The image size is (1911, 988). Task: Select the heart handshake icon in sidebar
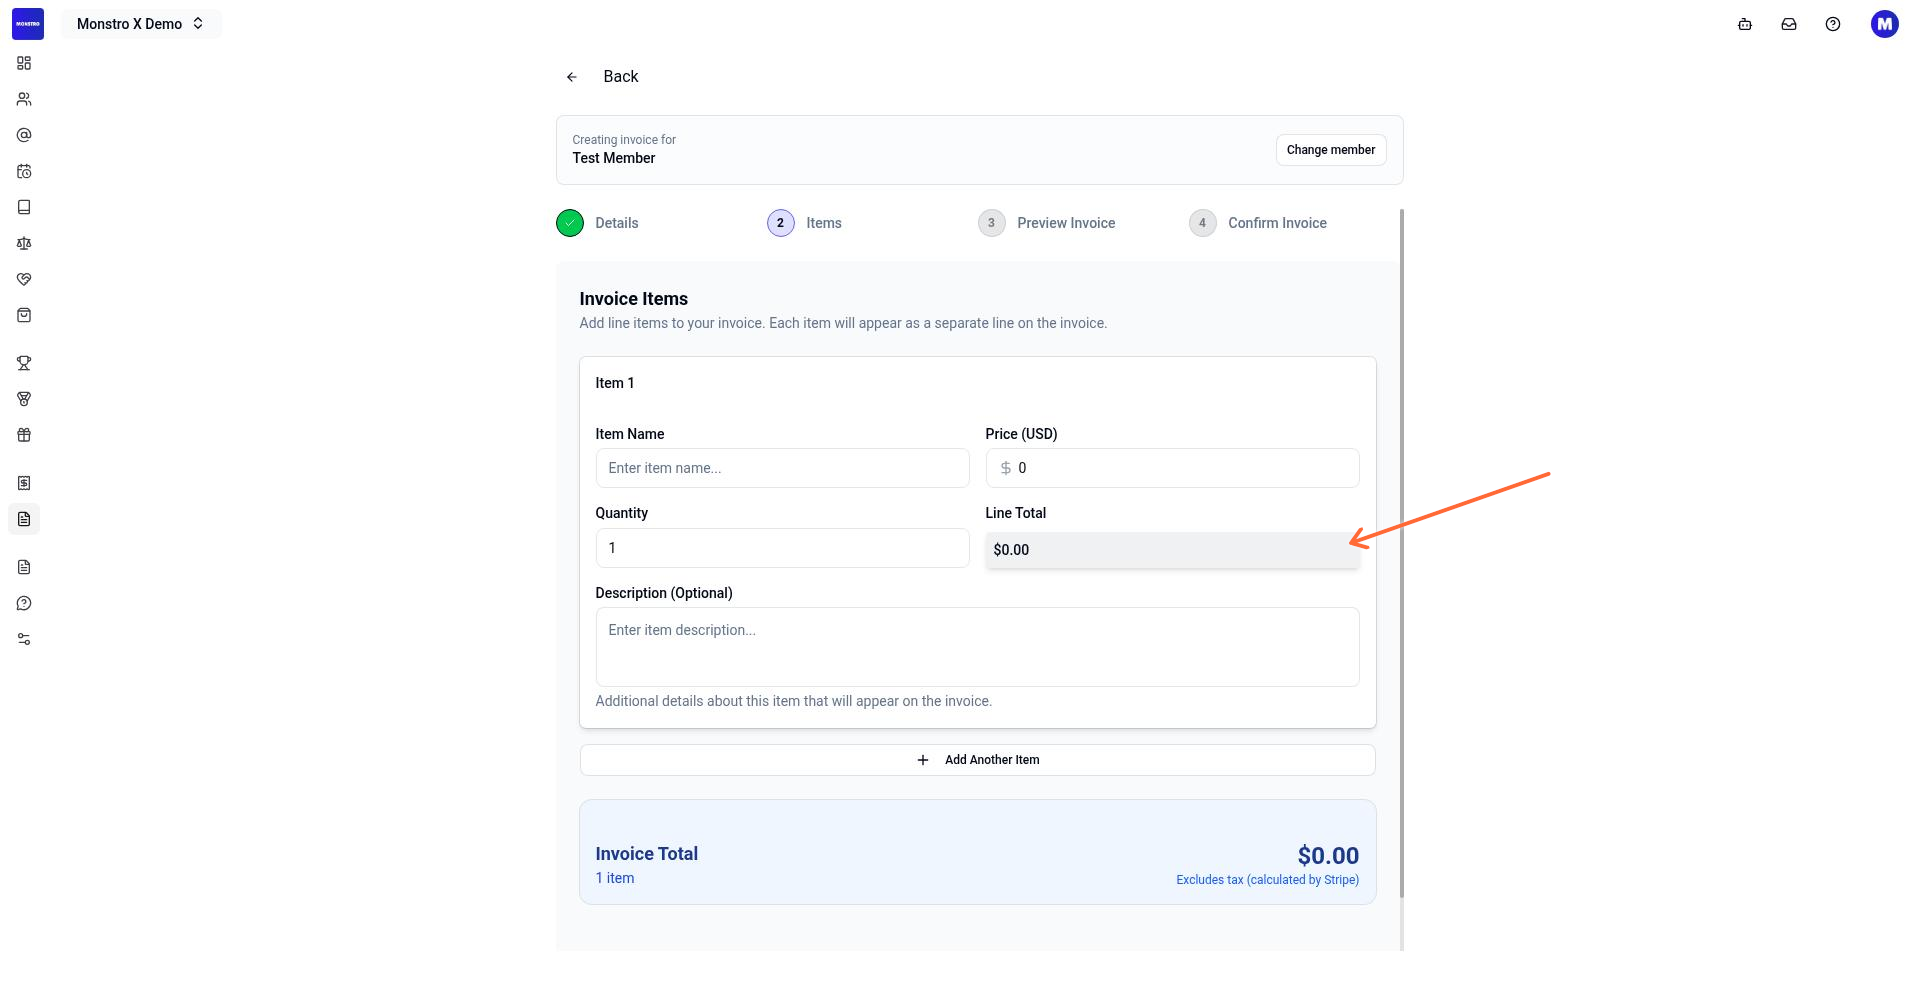pos(24,279)
